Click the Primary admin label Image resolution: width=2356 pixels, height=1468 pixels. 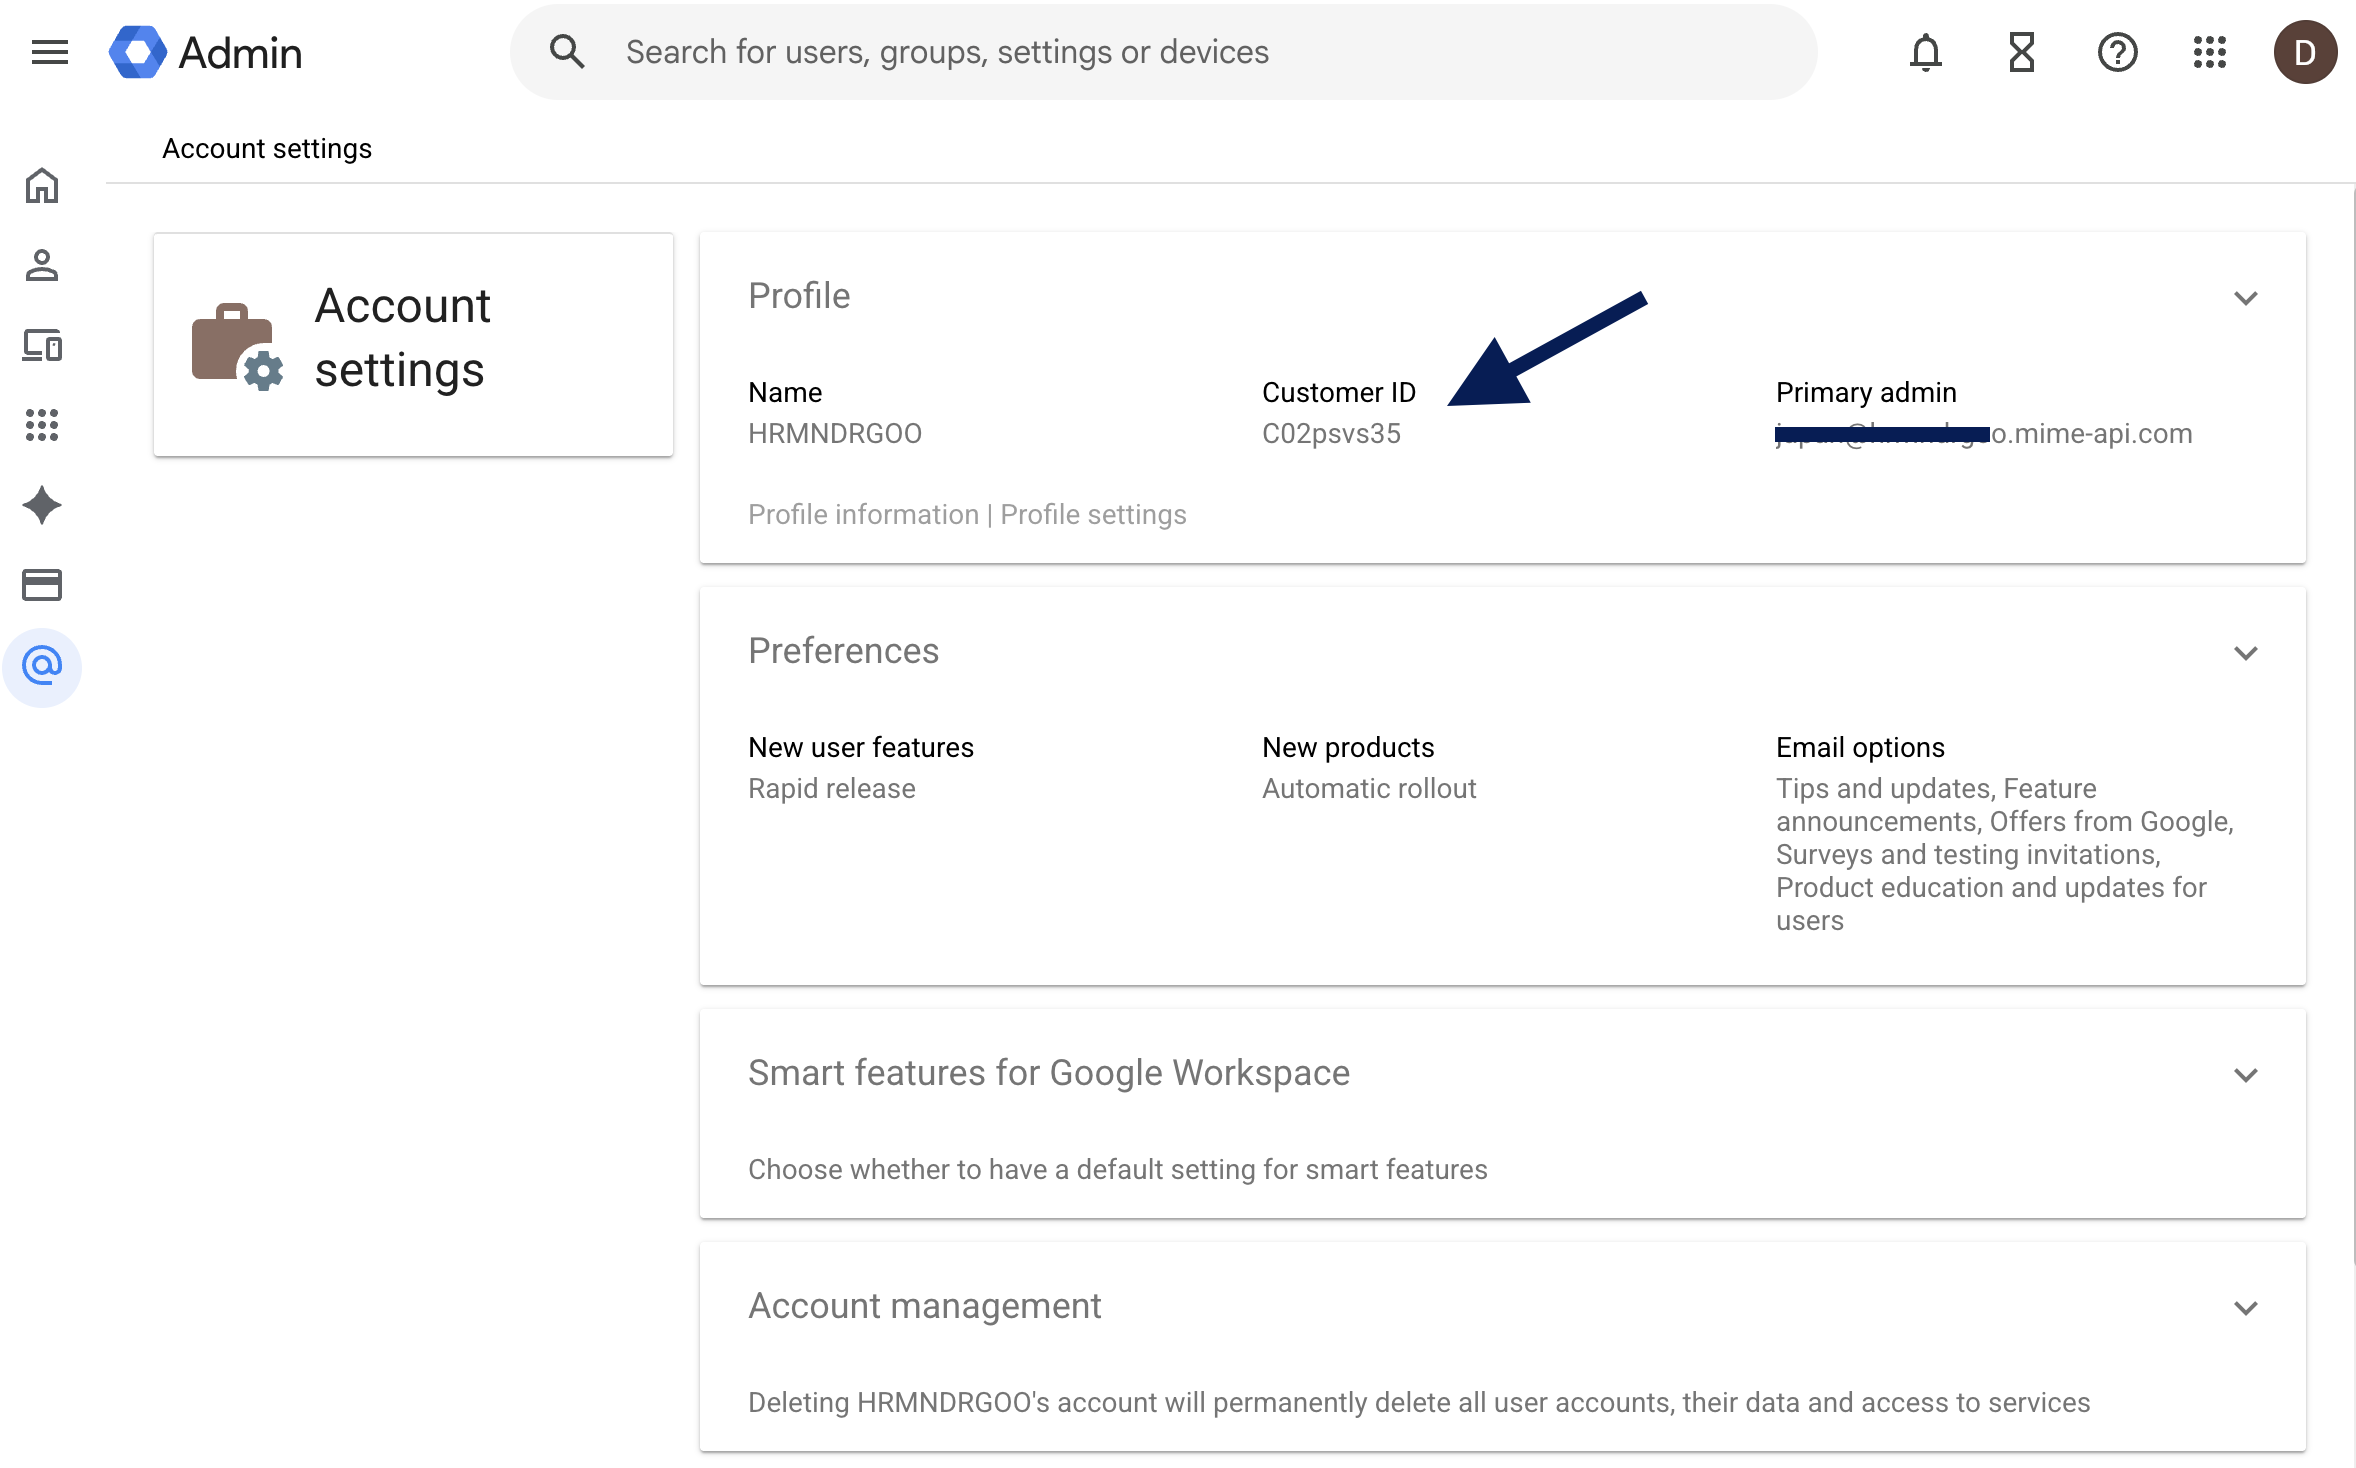(x=1866, y=392)
